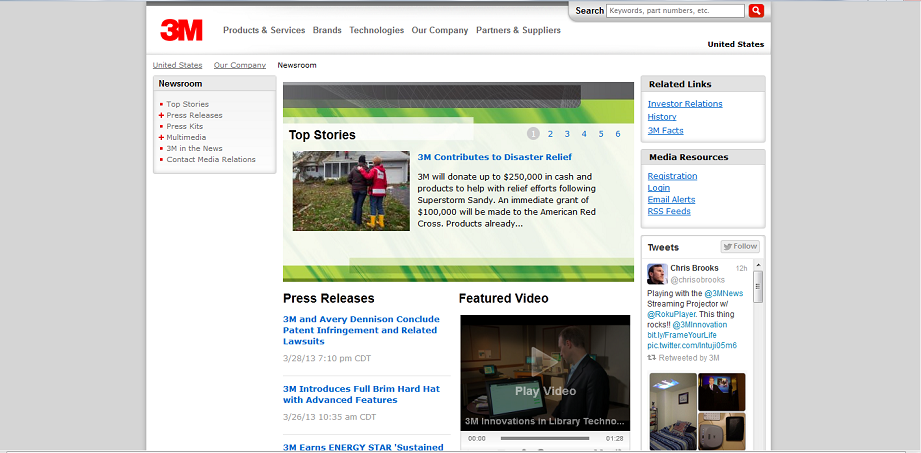Click the red search magnifier button

coord(756,11)
